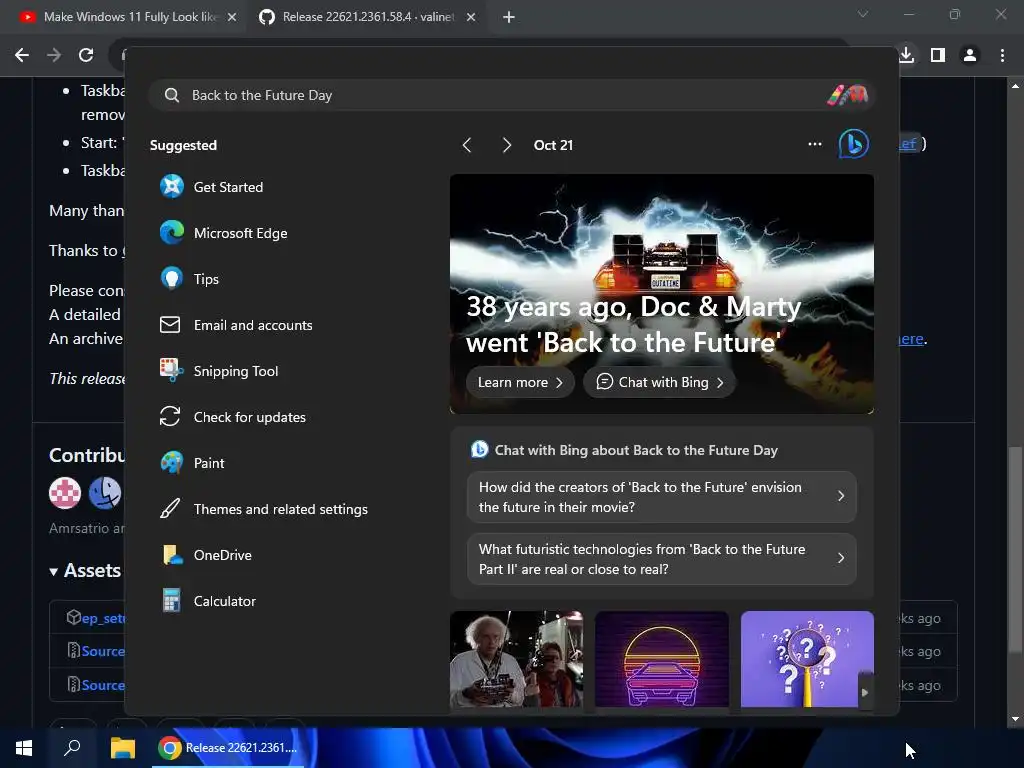Click the taskbar Search icon
Viewport: 1024px width, 768px height.
[72, 748]
